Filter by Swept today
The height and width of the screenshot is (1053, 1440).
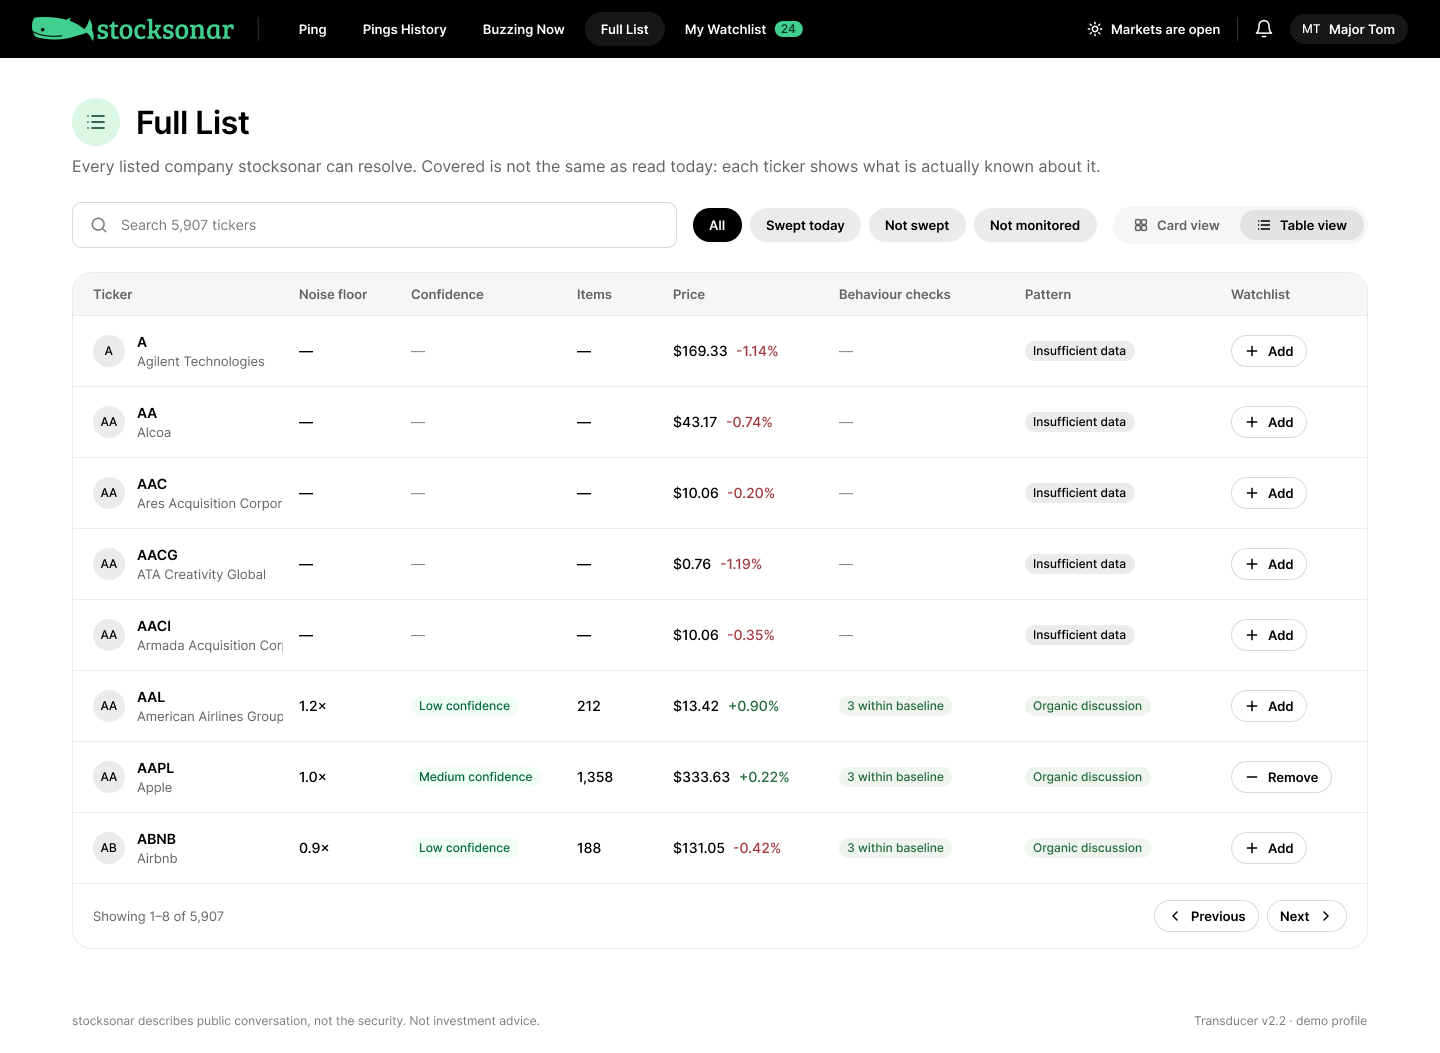pyautogui.click(x=805, y=225)
